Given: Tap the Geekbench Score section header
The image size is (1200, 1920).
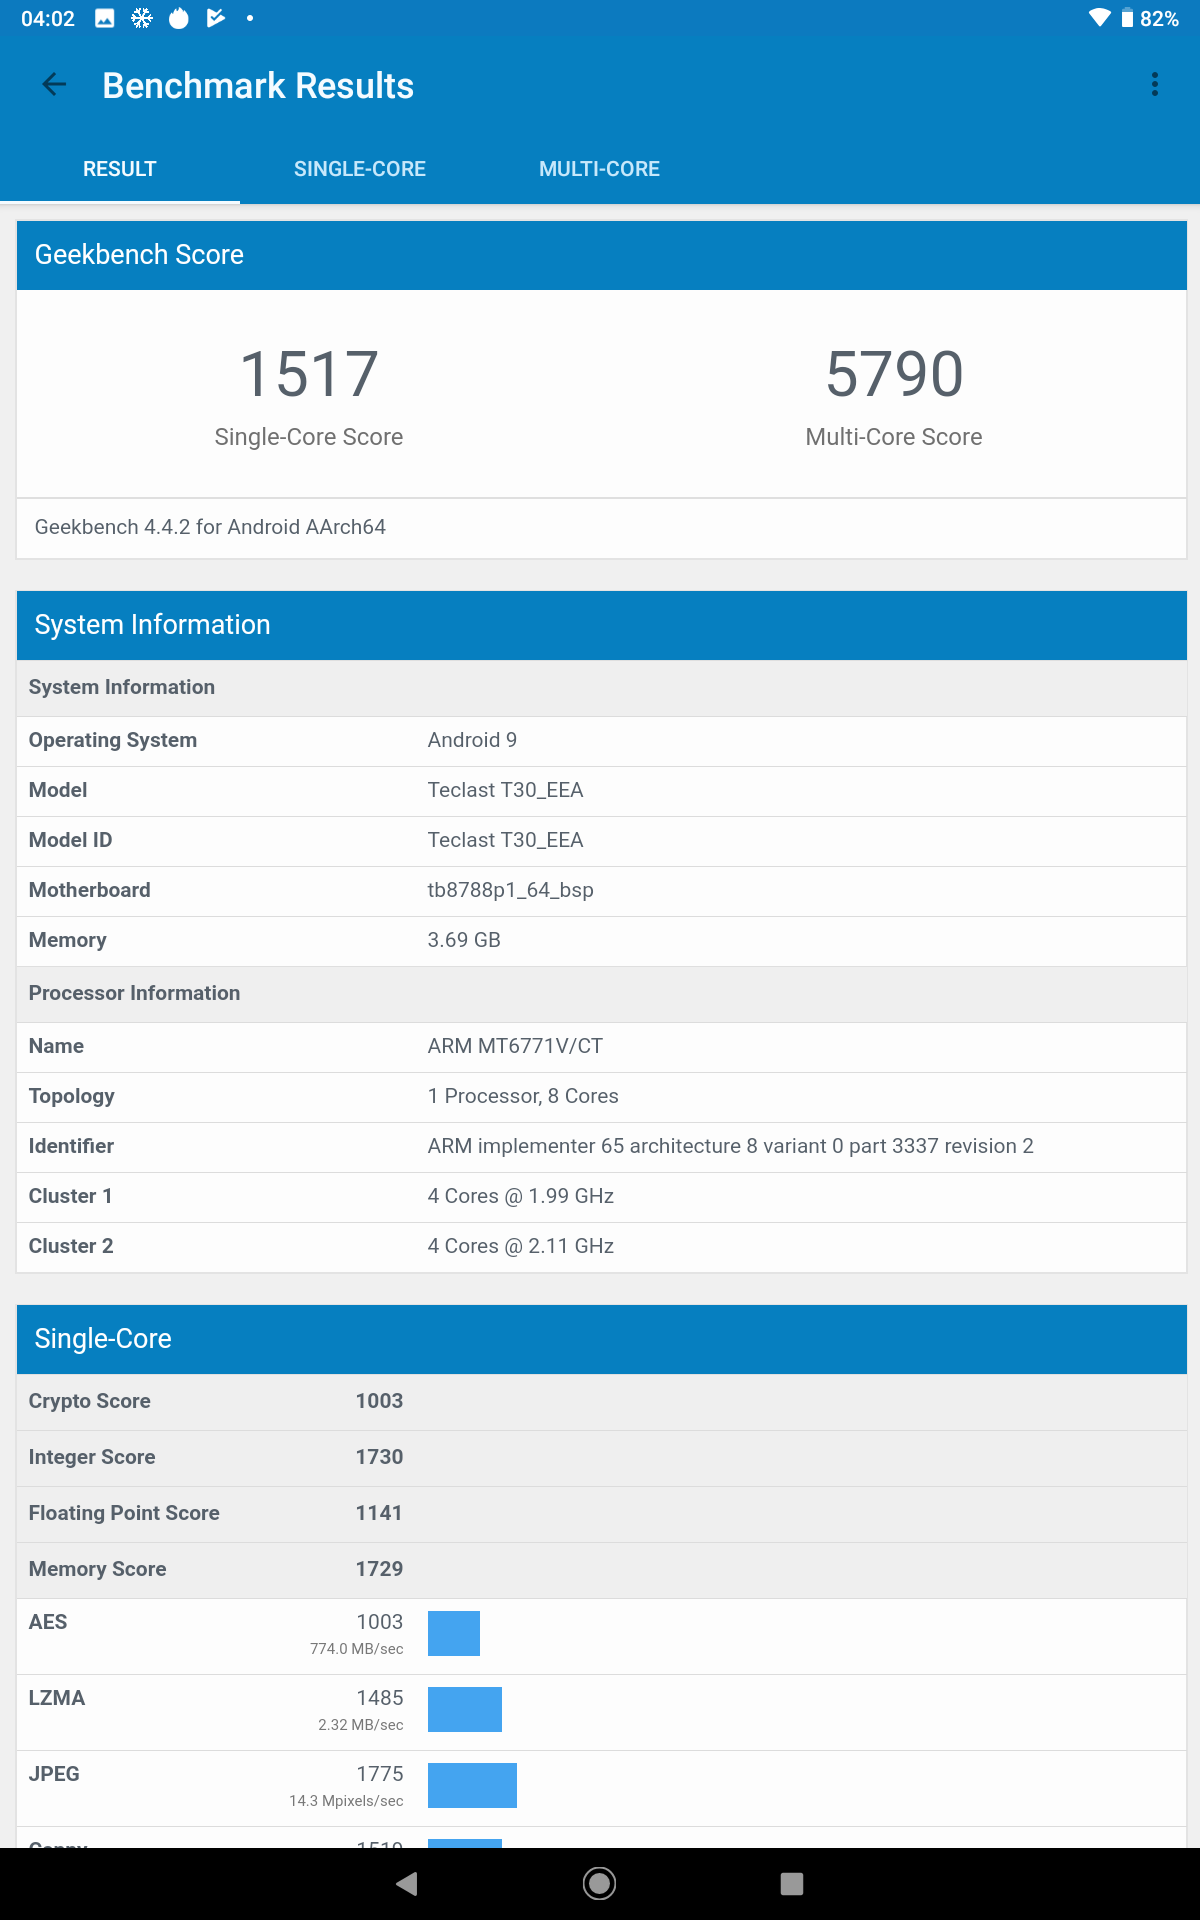Looking at the screenshot, I should [602, 255].
